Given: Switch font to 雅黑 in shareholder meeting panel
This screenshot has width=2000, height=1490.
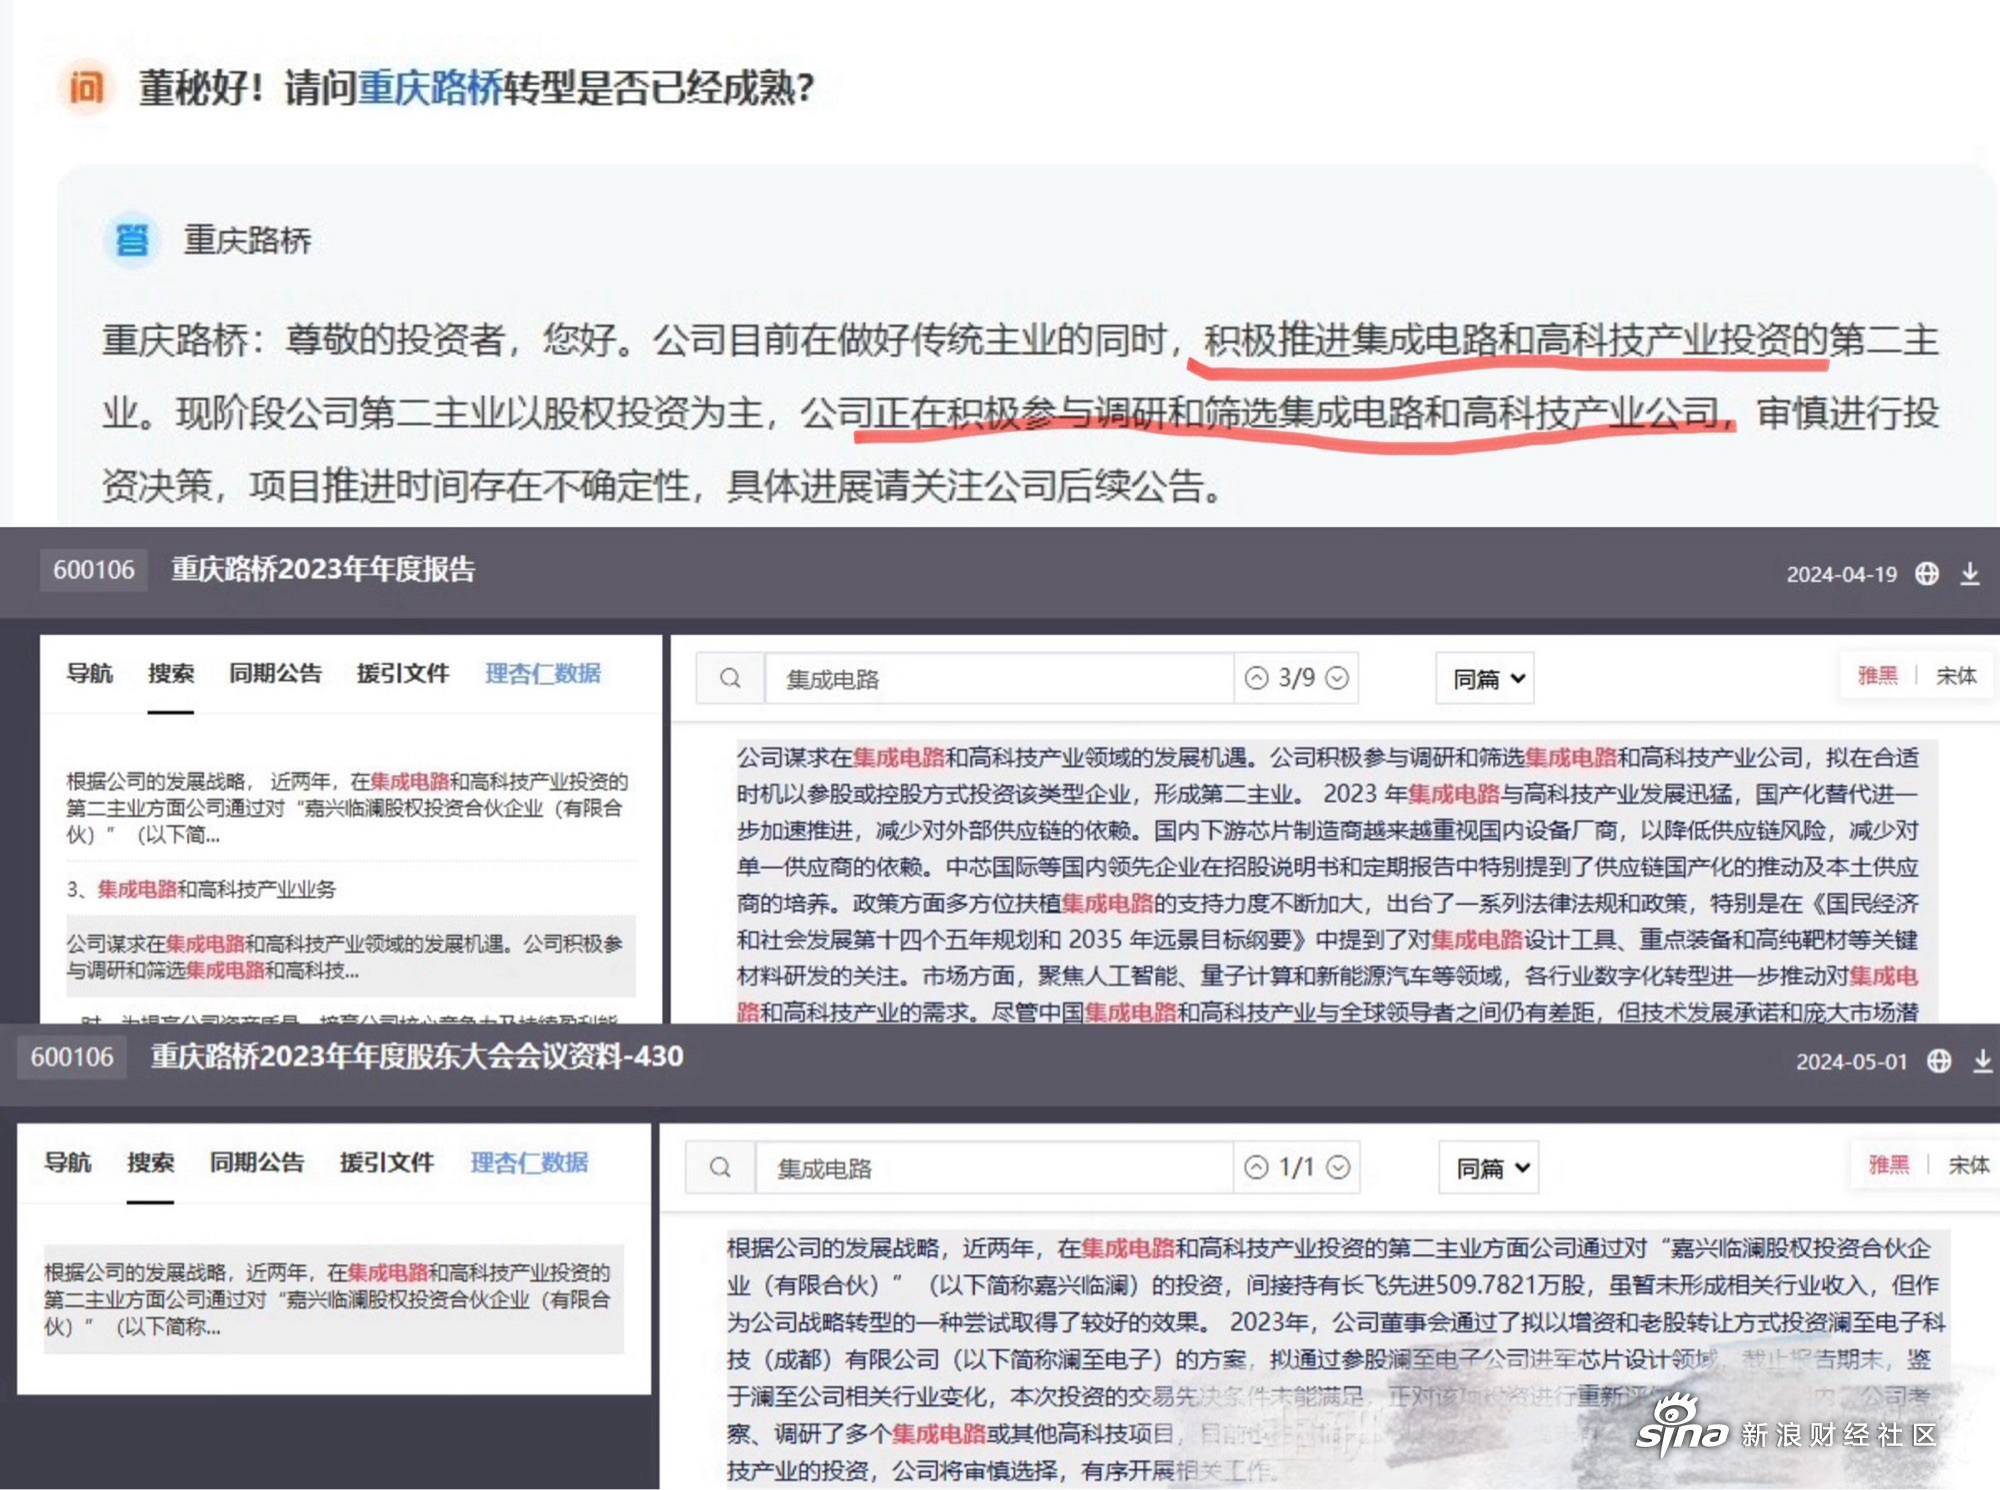Looking at the screenshot, I should (1889, 1164).
